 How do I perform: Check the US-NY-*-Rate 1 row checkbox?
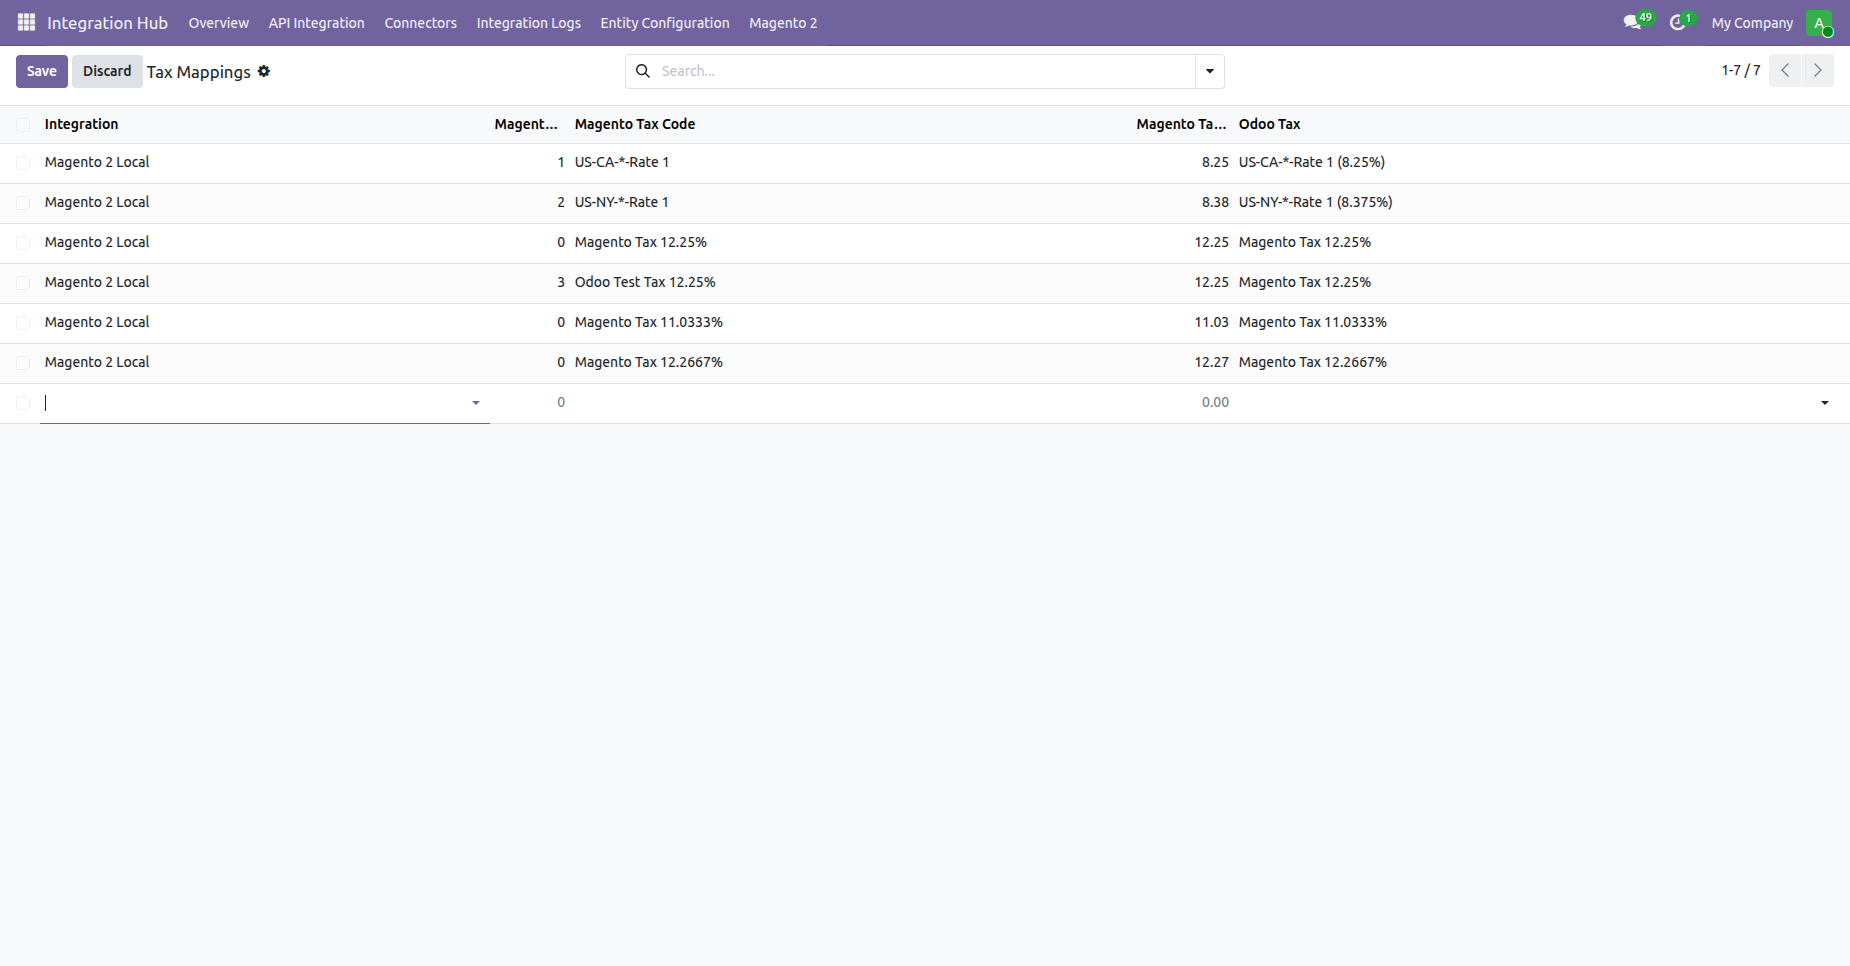(23, 203)
